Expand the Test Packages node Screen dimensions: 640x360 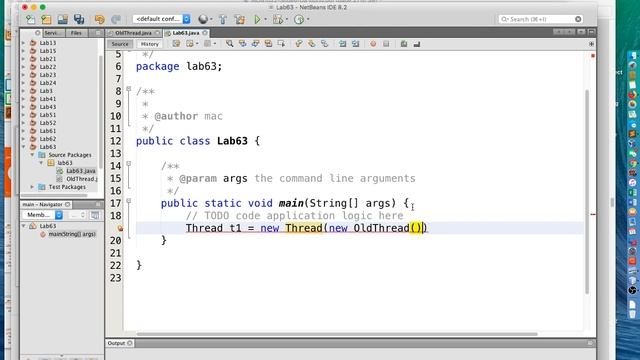32,187
